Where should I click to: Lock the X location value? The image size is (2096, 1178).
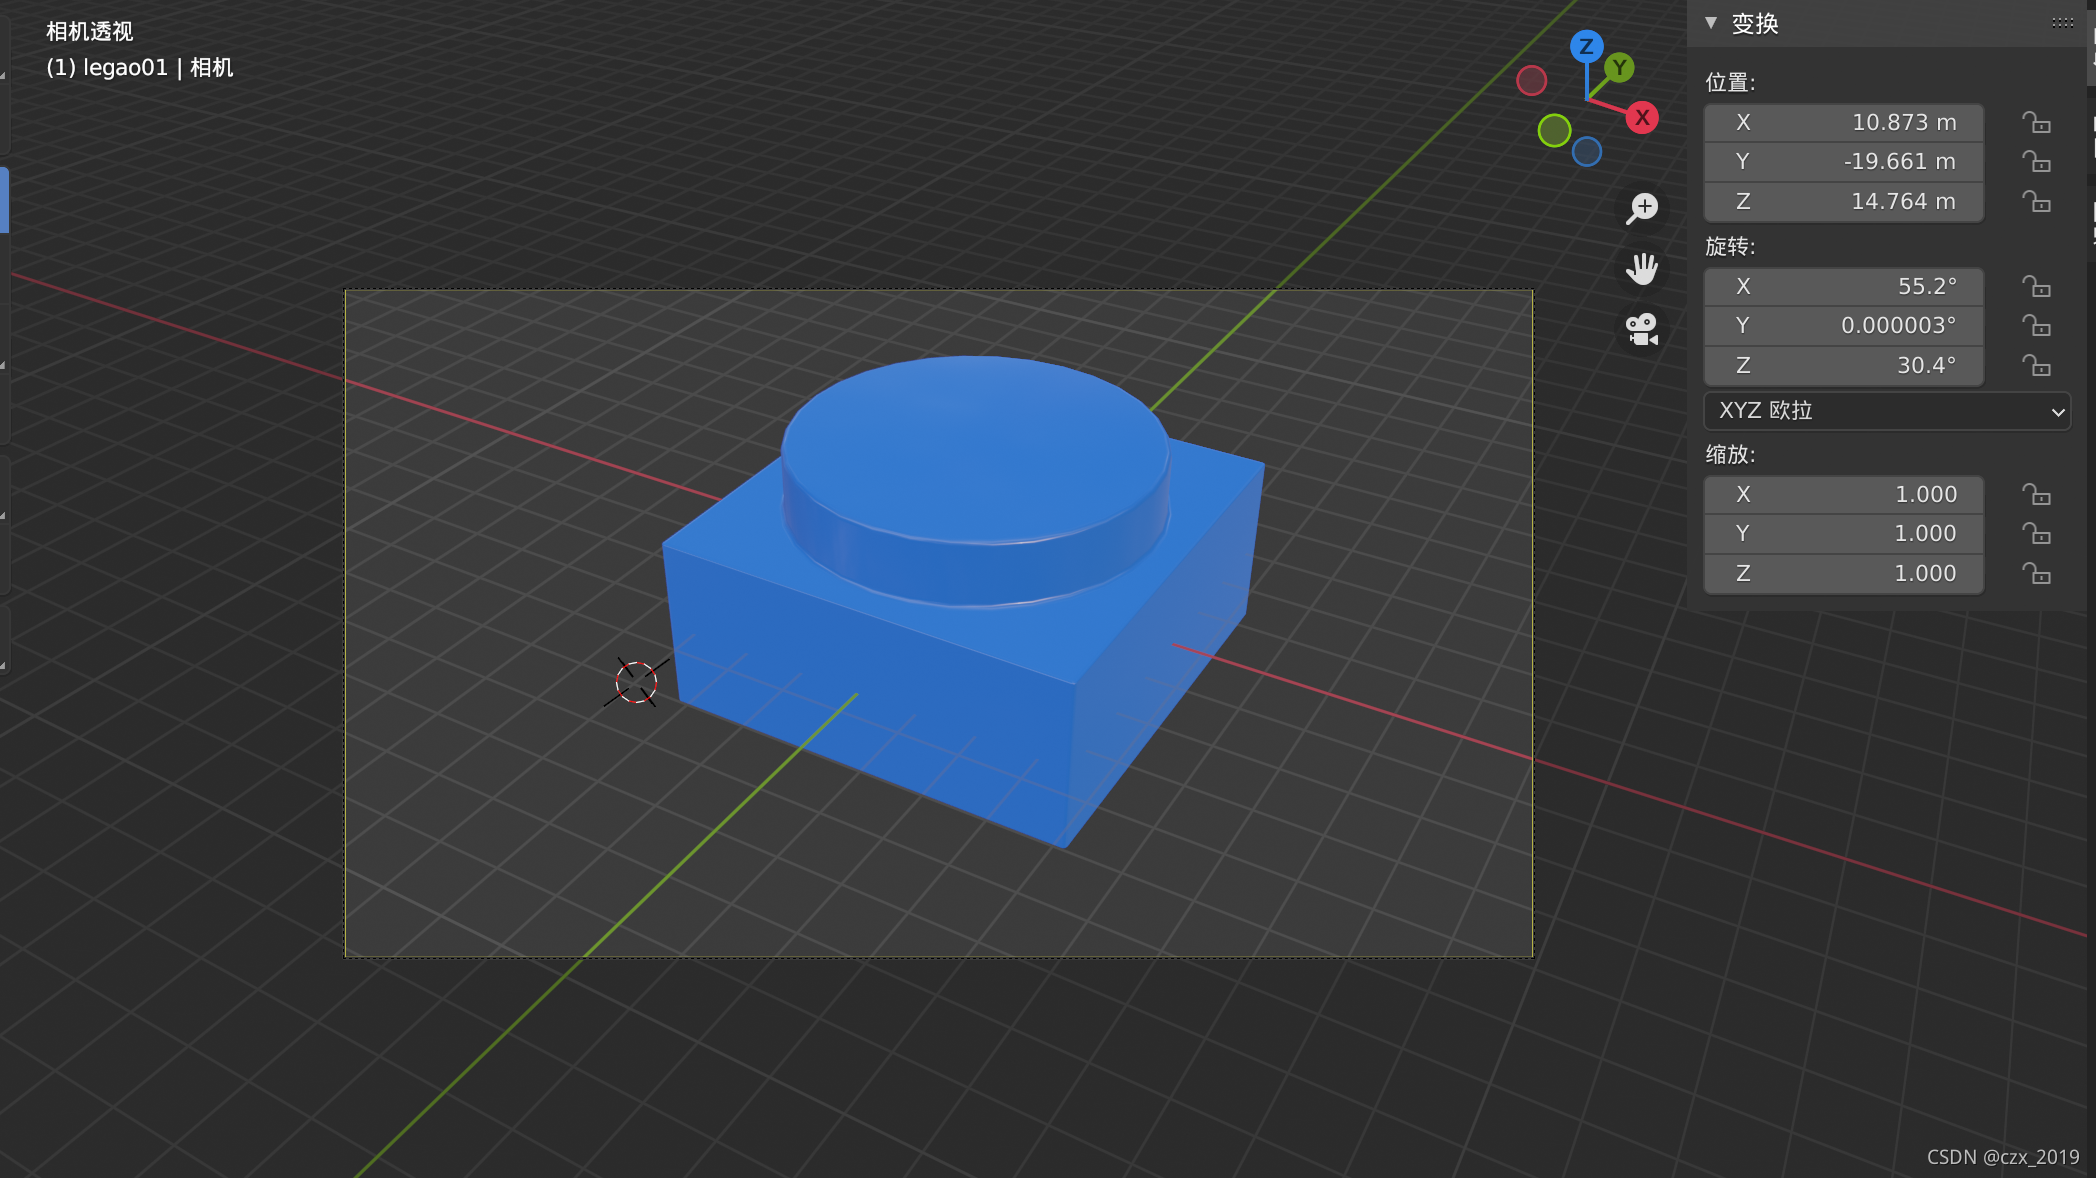pos(2036,122)
